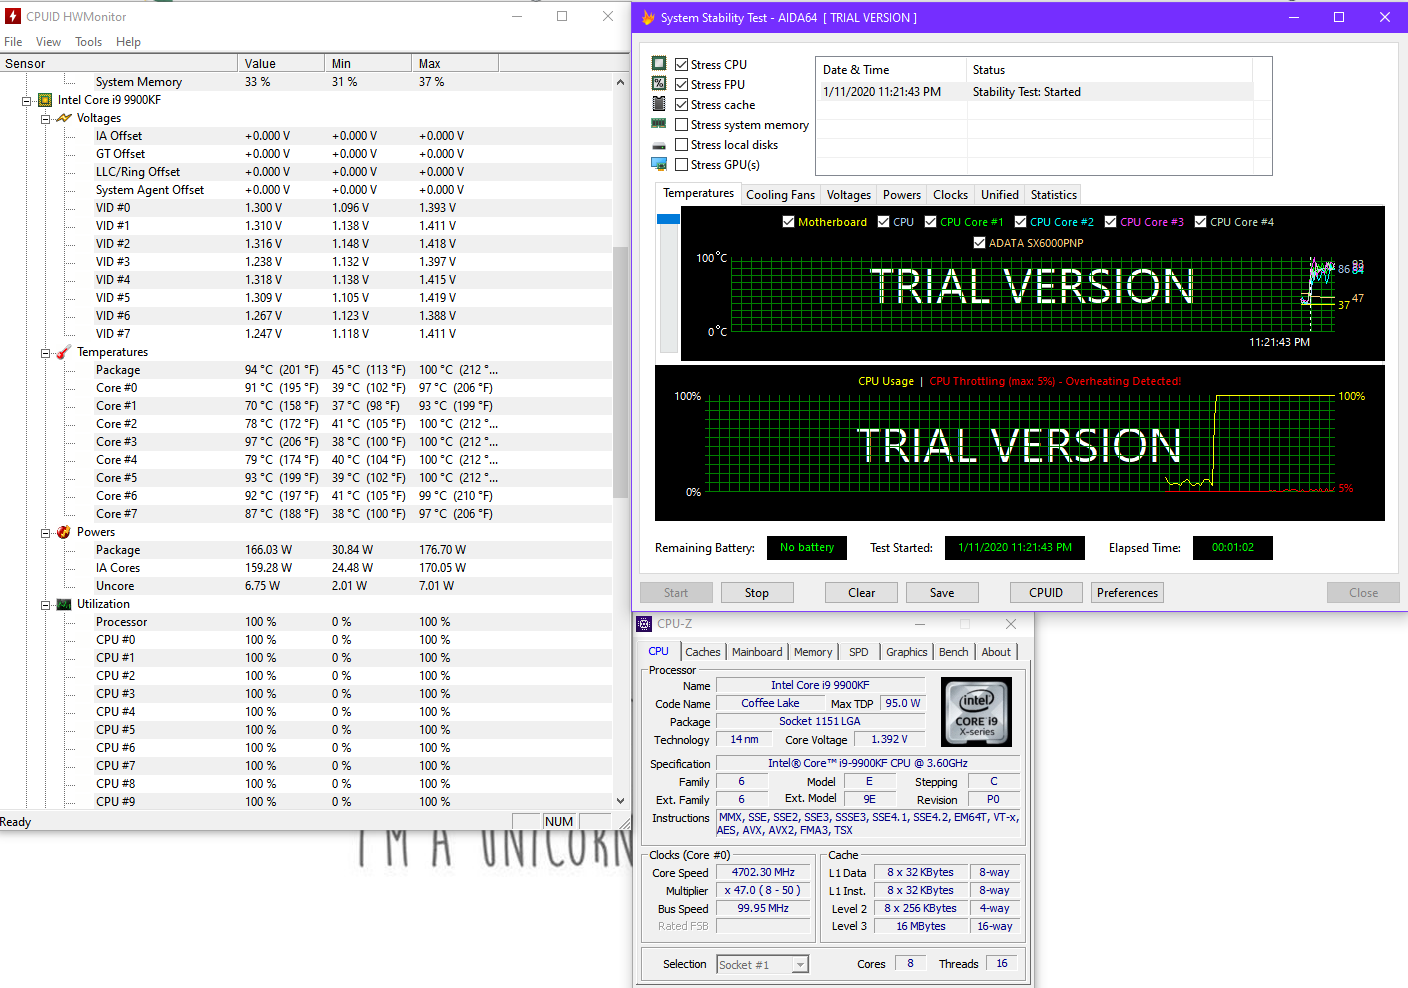
Task: Click the Stress FPU percent icon
Action: click(x=659, y=83)
